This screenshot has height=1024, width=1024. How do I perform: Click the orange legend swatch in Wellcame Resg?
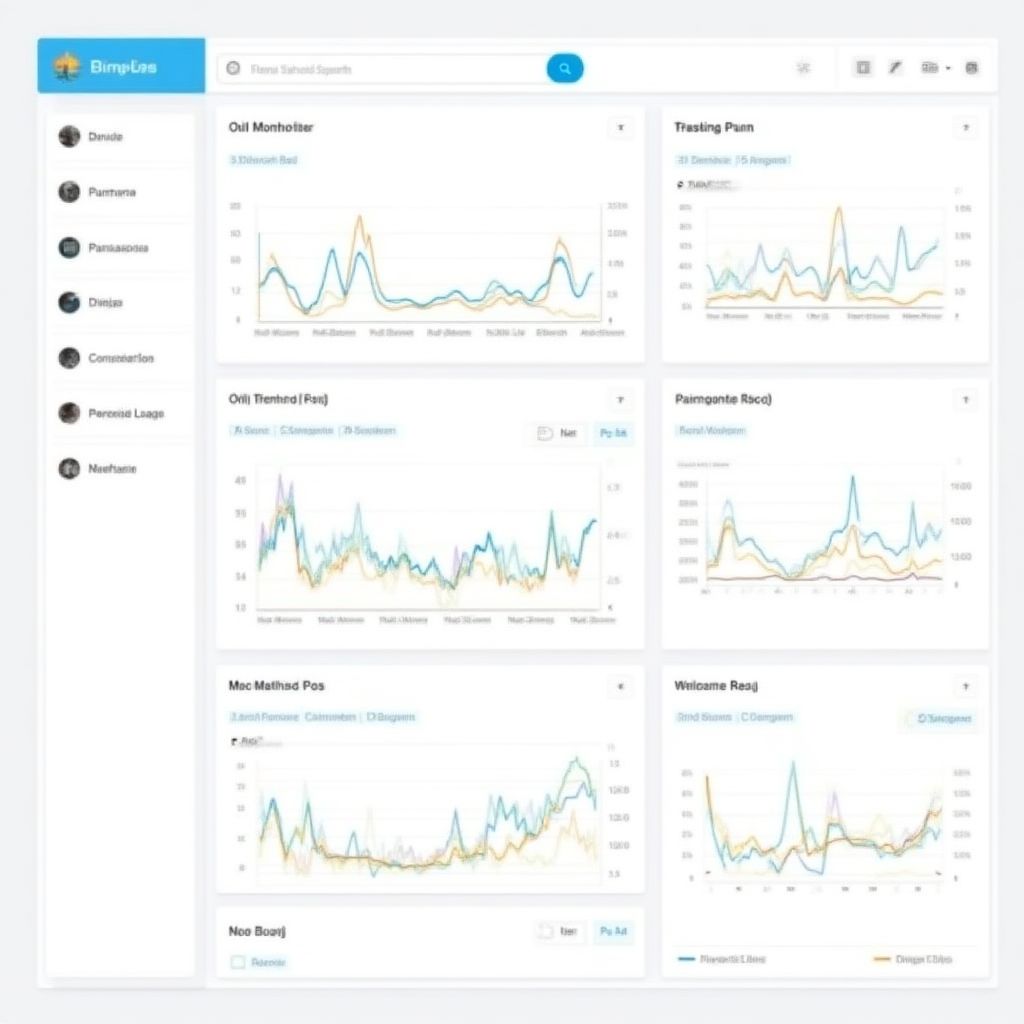(x=882, y=959)
